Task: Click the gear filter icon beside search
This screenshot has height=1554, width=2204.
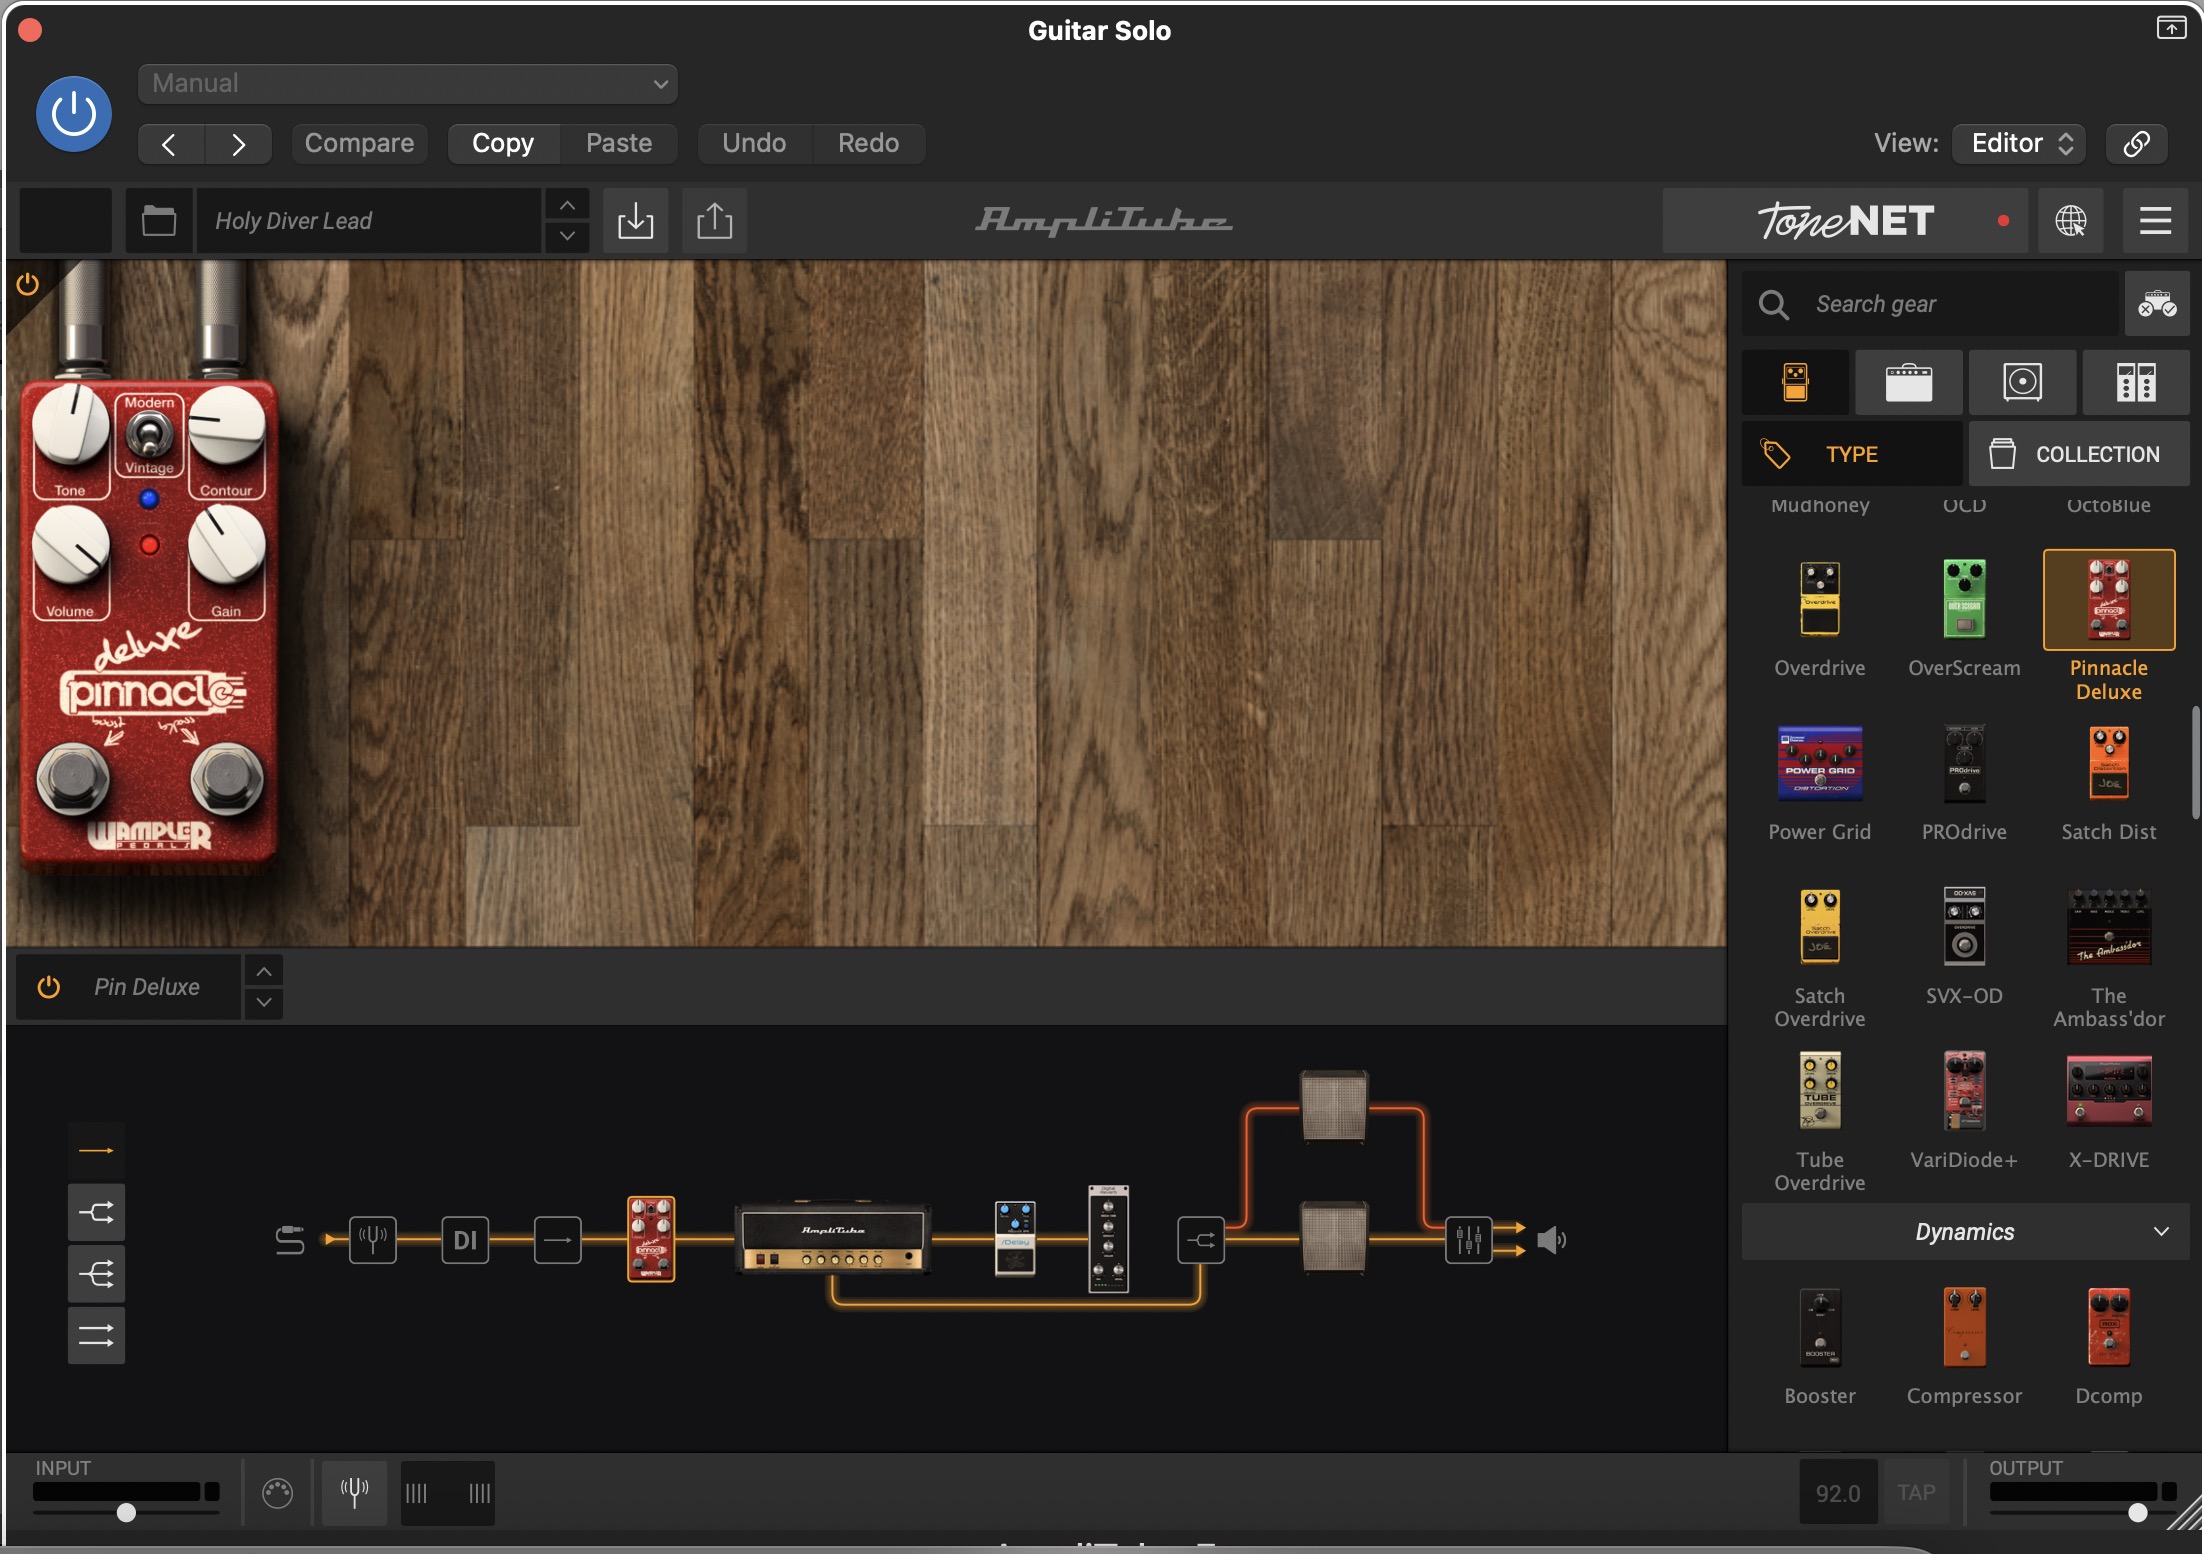Action: (2156, 304)
